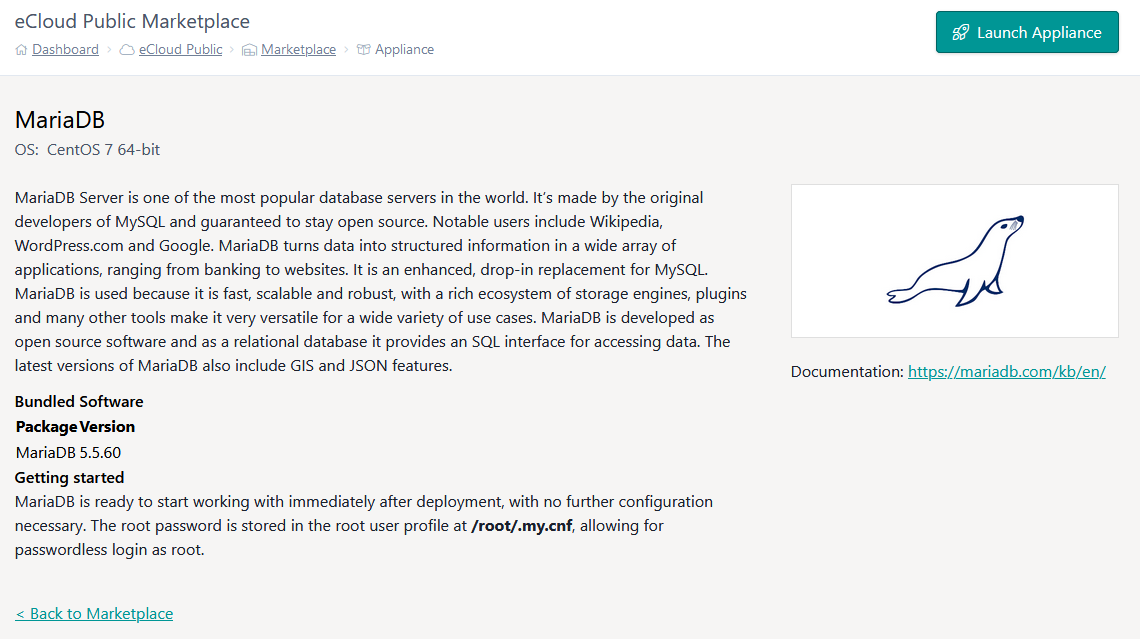The width and height of the screenshot is (1140, 639).
Task: Click the MariaDB seal logo
Action: pyautogui.click(x=955, y=261)
